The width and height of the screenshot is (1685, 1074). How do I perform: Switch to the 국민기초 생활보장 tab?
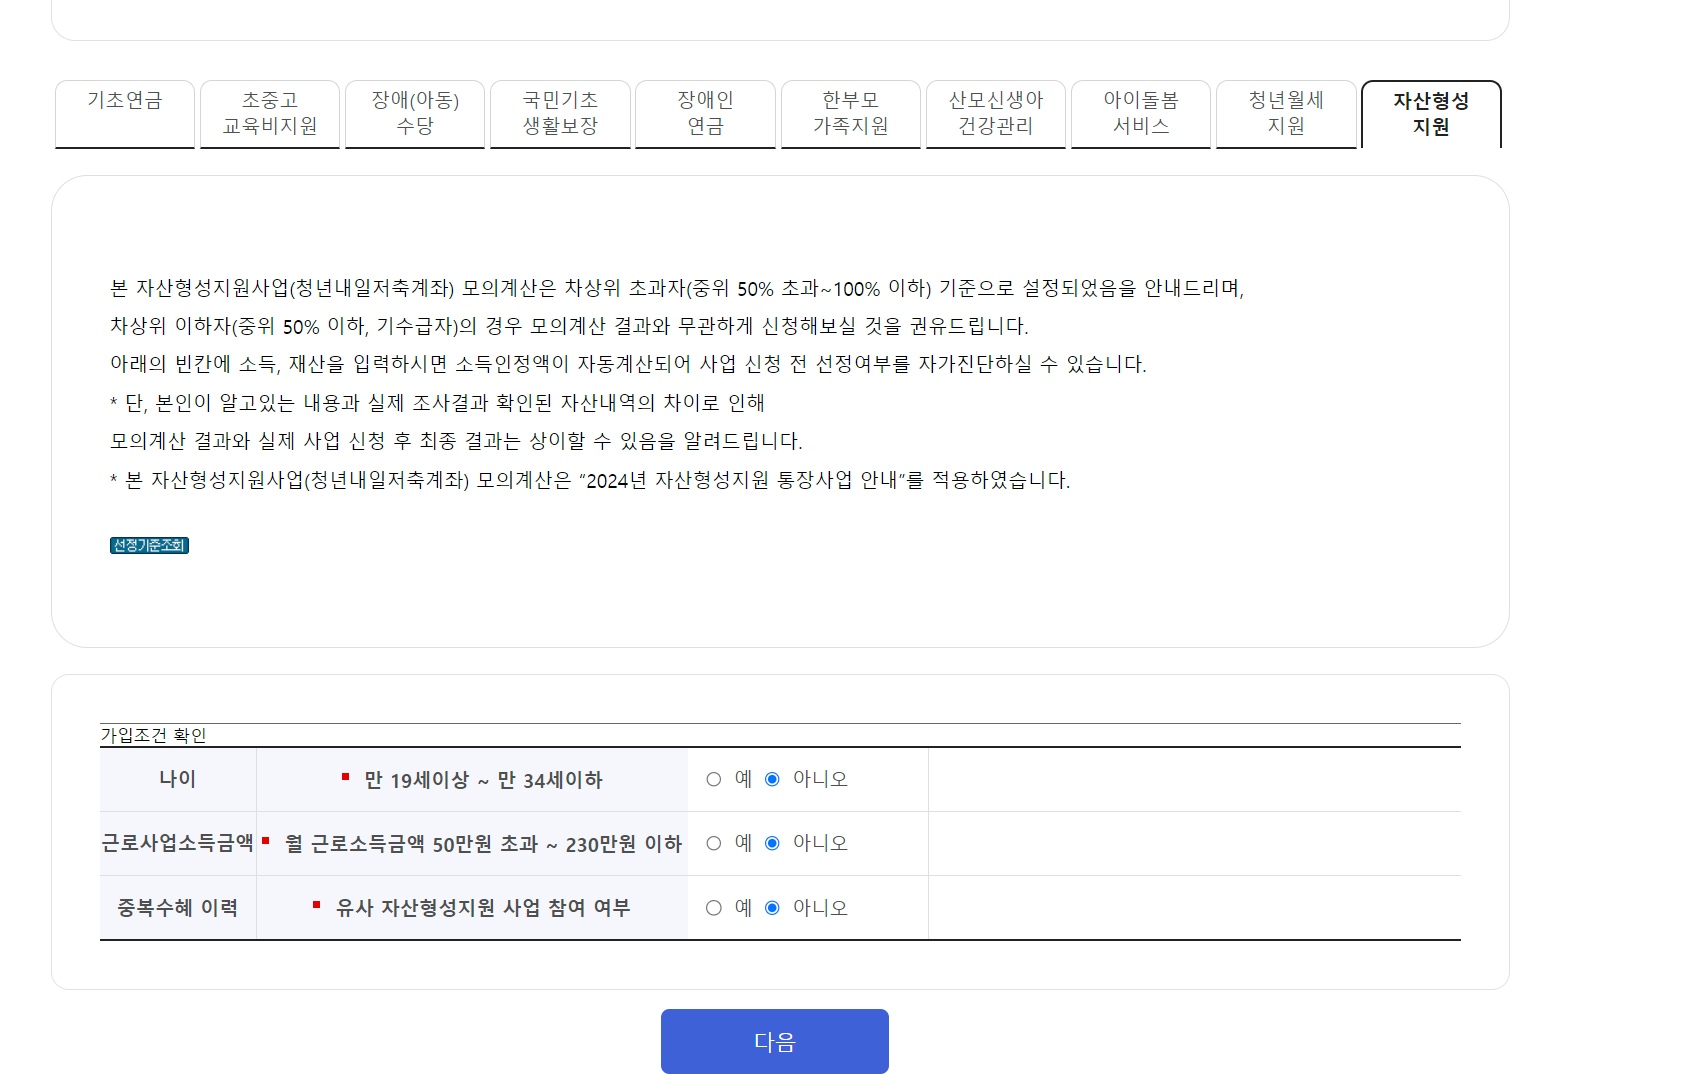point(560,112)
